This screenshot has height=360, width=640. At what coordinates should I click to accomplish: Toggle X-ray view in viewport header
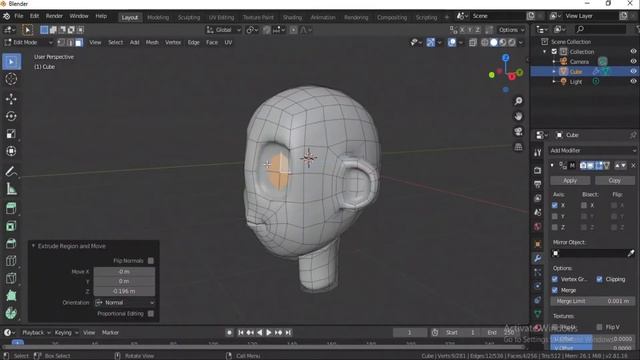click(x=473, y=42)
